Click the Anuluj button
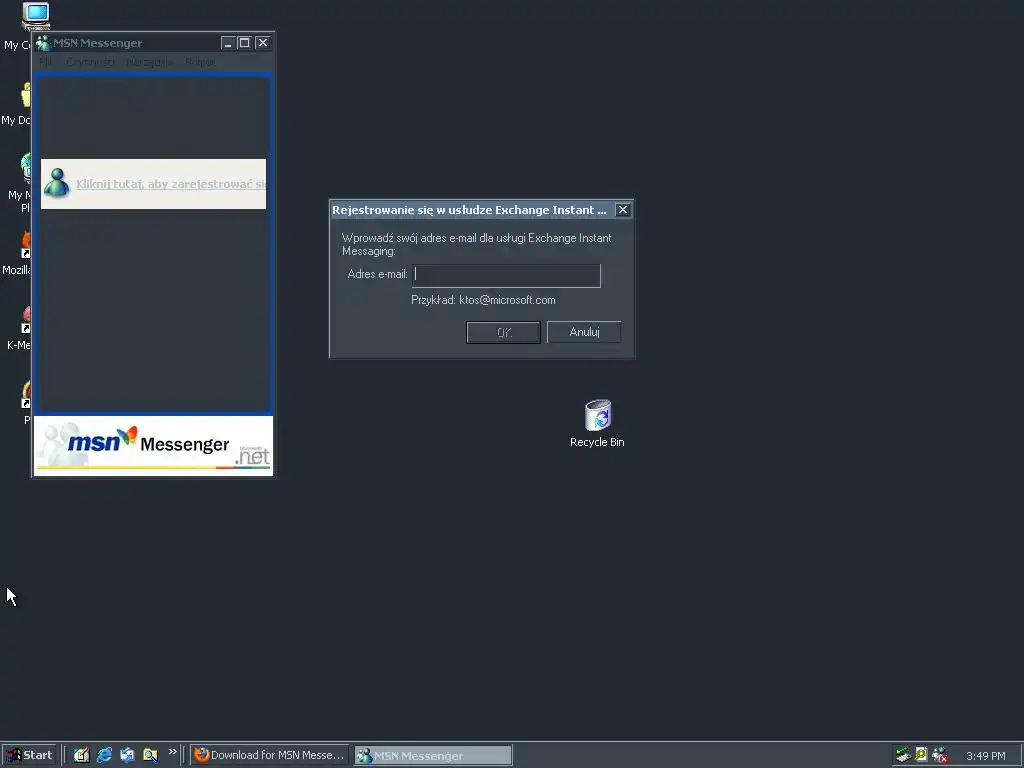The height and width of the screenshot is (768, 1024). 584,332
